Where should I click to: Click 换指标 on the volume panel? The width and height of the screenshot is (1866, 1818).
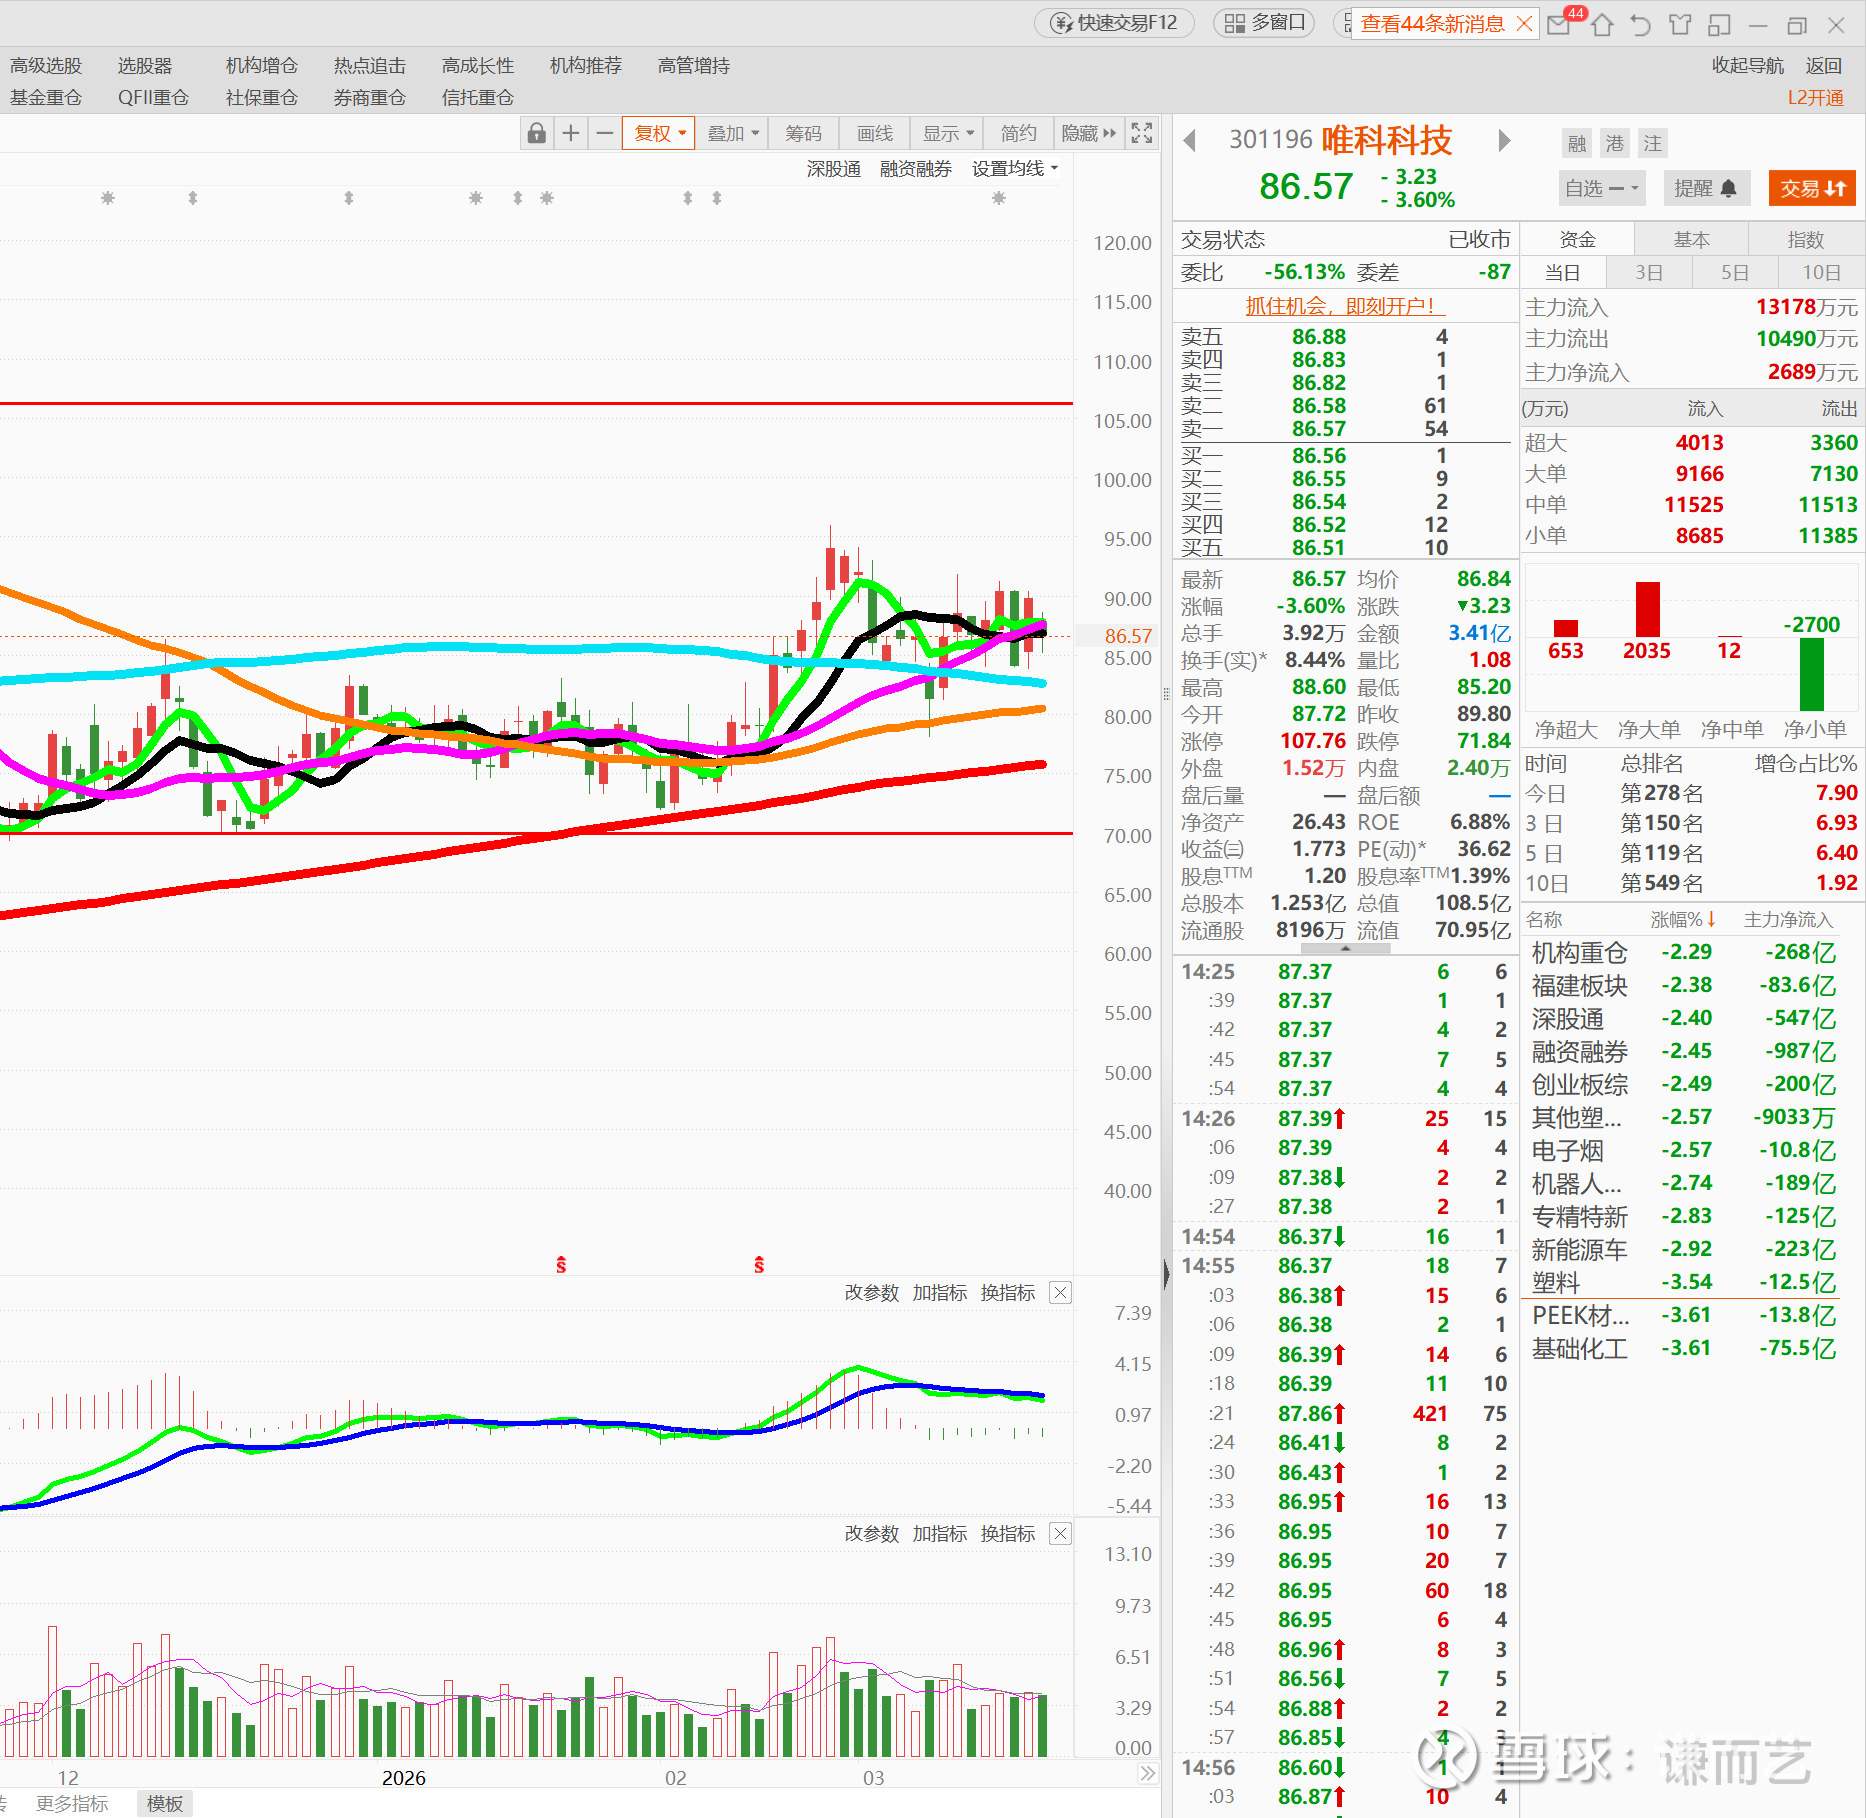point(1008,1534)
